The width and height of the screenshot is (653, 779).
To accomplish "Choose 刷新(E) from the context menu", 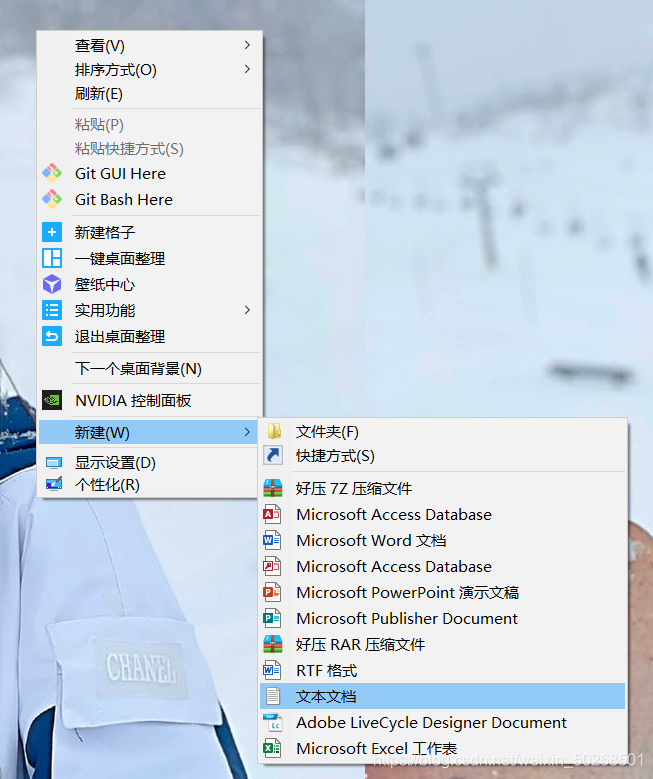I will coord(98,93).
